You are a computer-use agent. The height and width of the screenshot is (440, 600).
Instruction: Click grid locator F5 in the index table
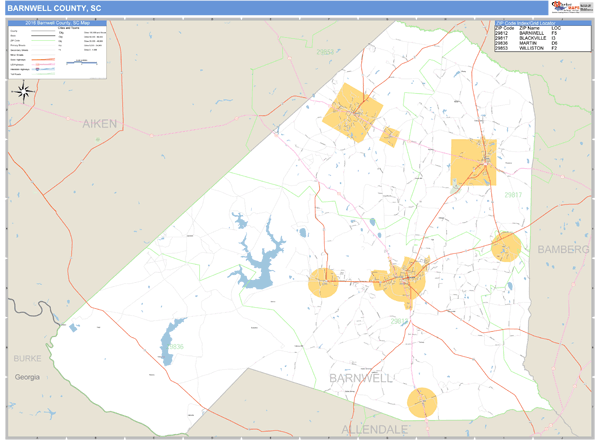[554, 33]
